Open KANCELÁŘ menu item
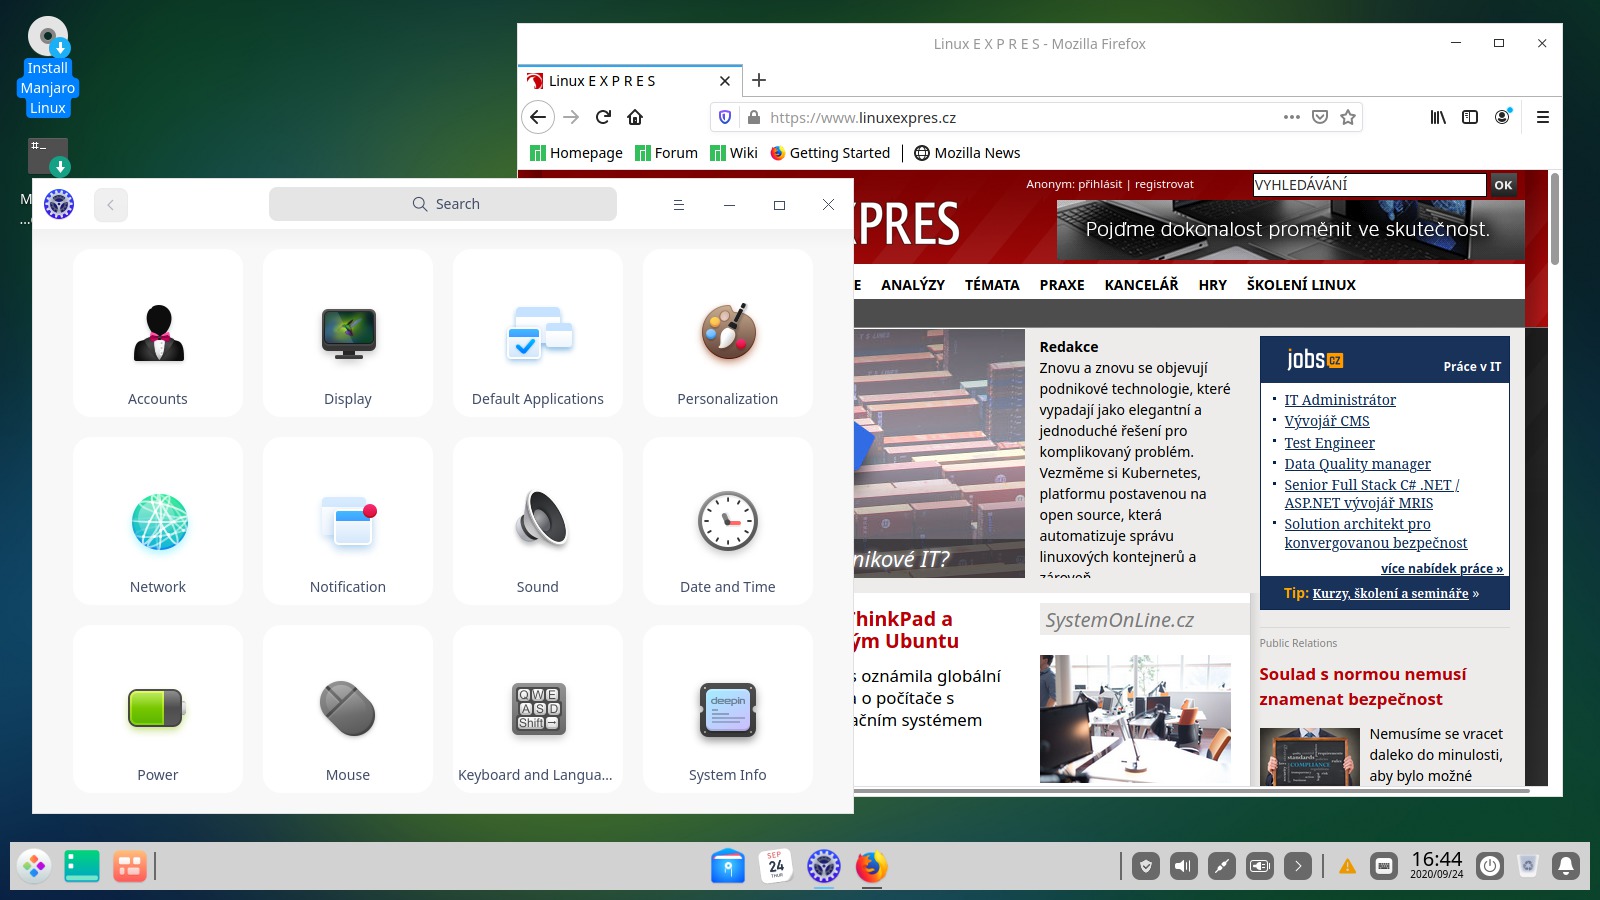Screen dimensions: 1600x900 (1141, 285)
